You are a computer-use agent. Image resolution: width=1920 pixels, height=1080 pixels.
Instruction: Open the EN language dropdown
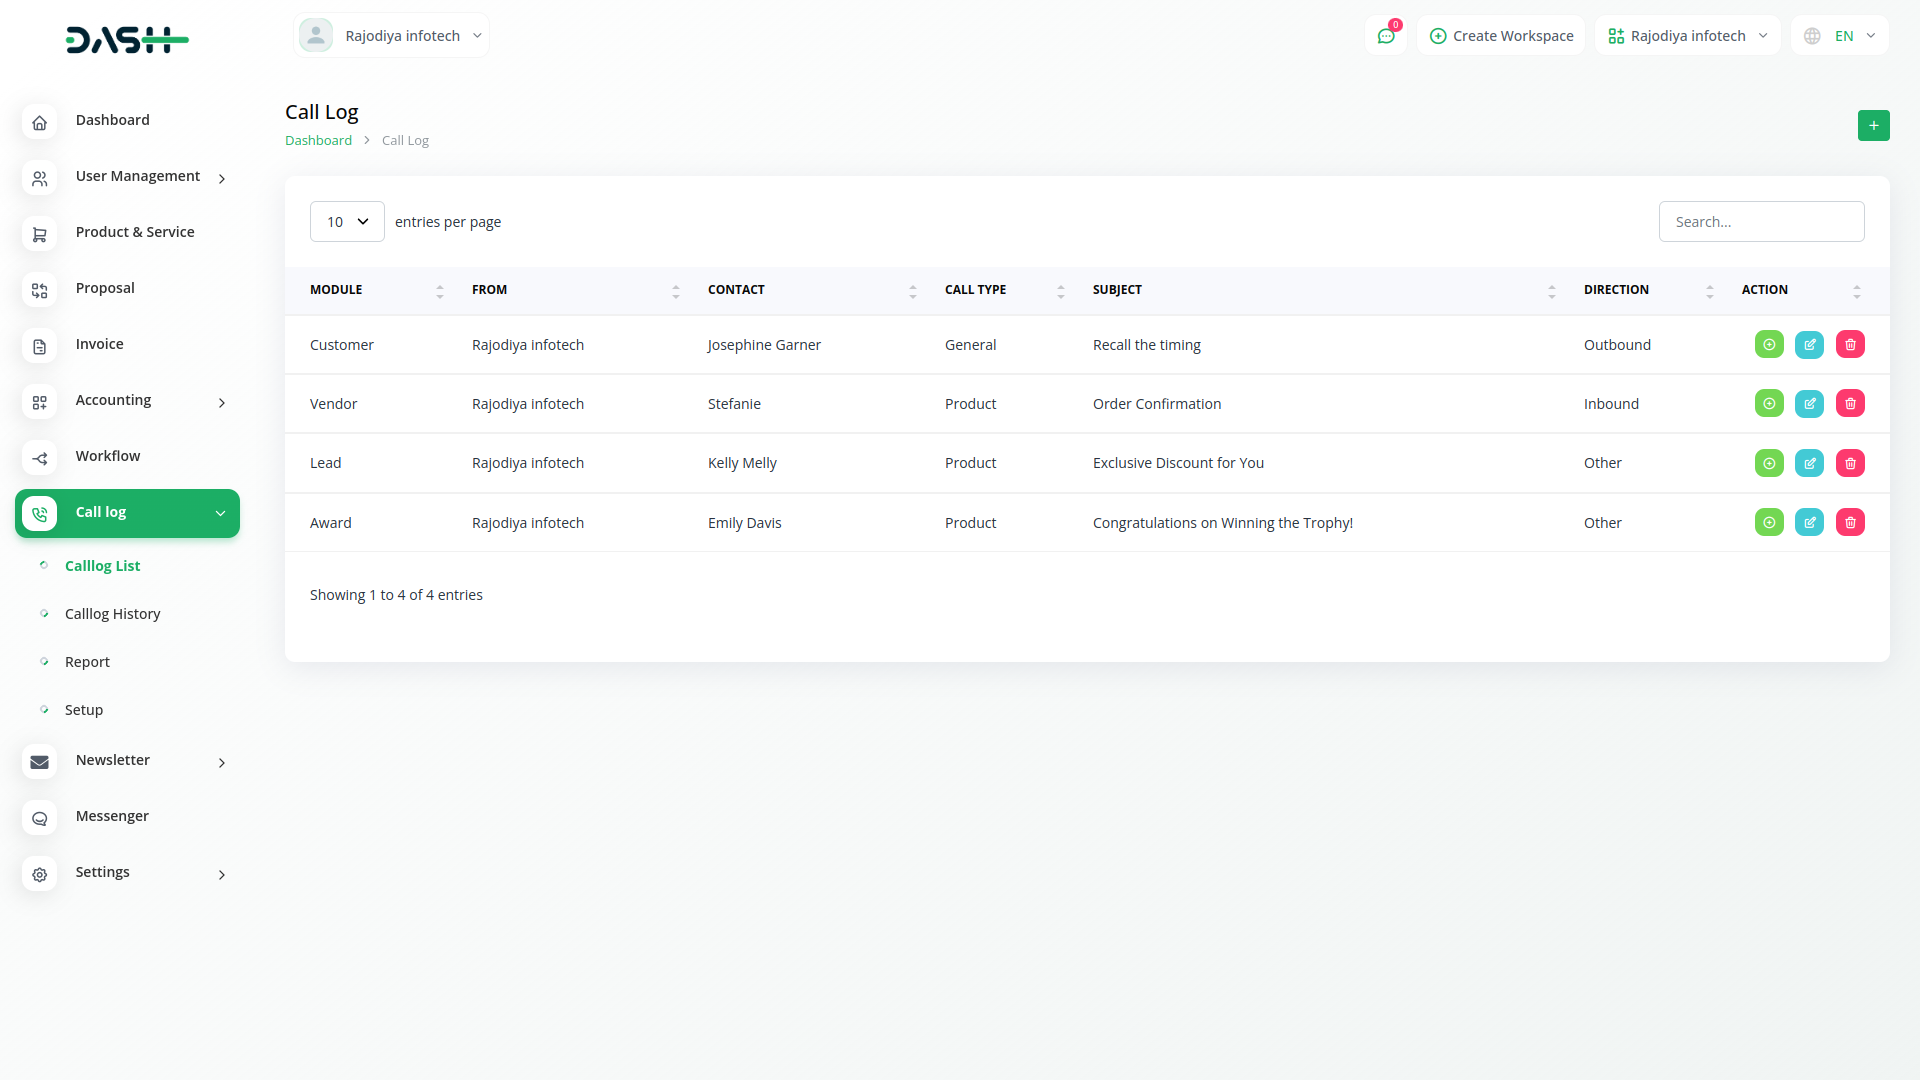pos(1842,36)
